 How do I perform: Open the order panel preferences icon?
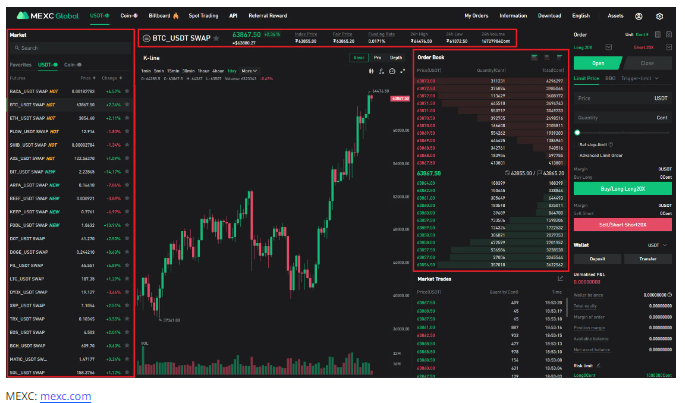(669, 35)
